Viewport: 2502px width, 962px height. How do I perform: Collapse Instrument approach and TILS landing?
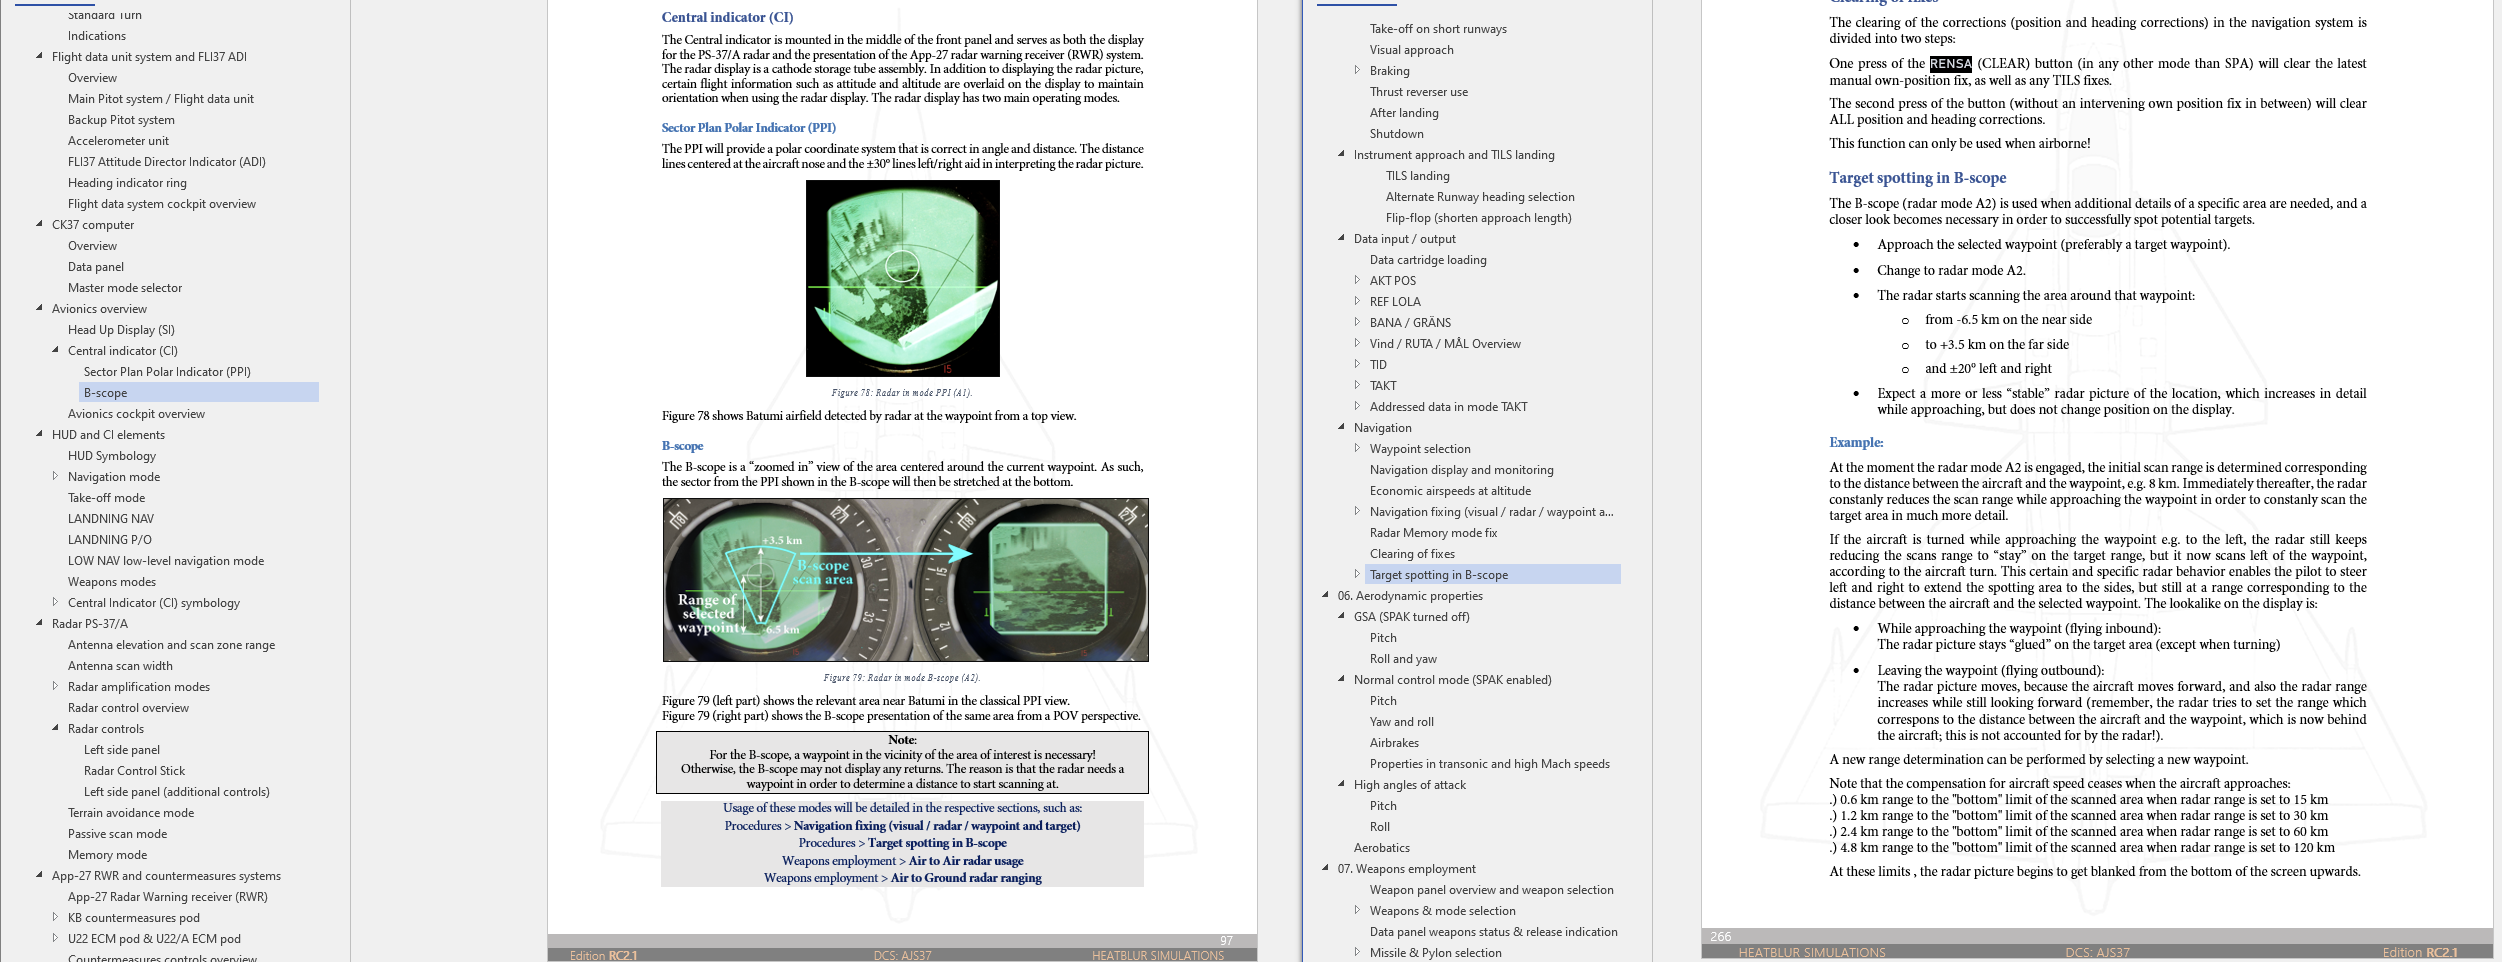(x=1341, y=154)
